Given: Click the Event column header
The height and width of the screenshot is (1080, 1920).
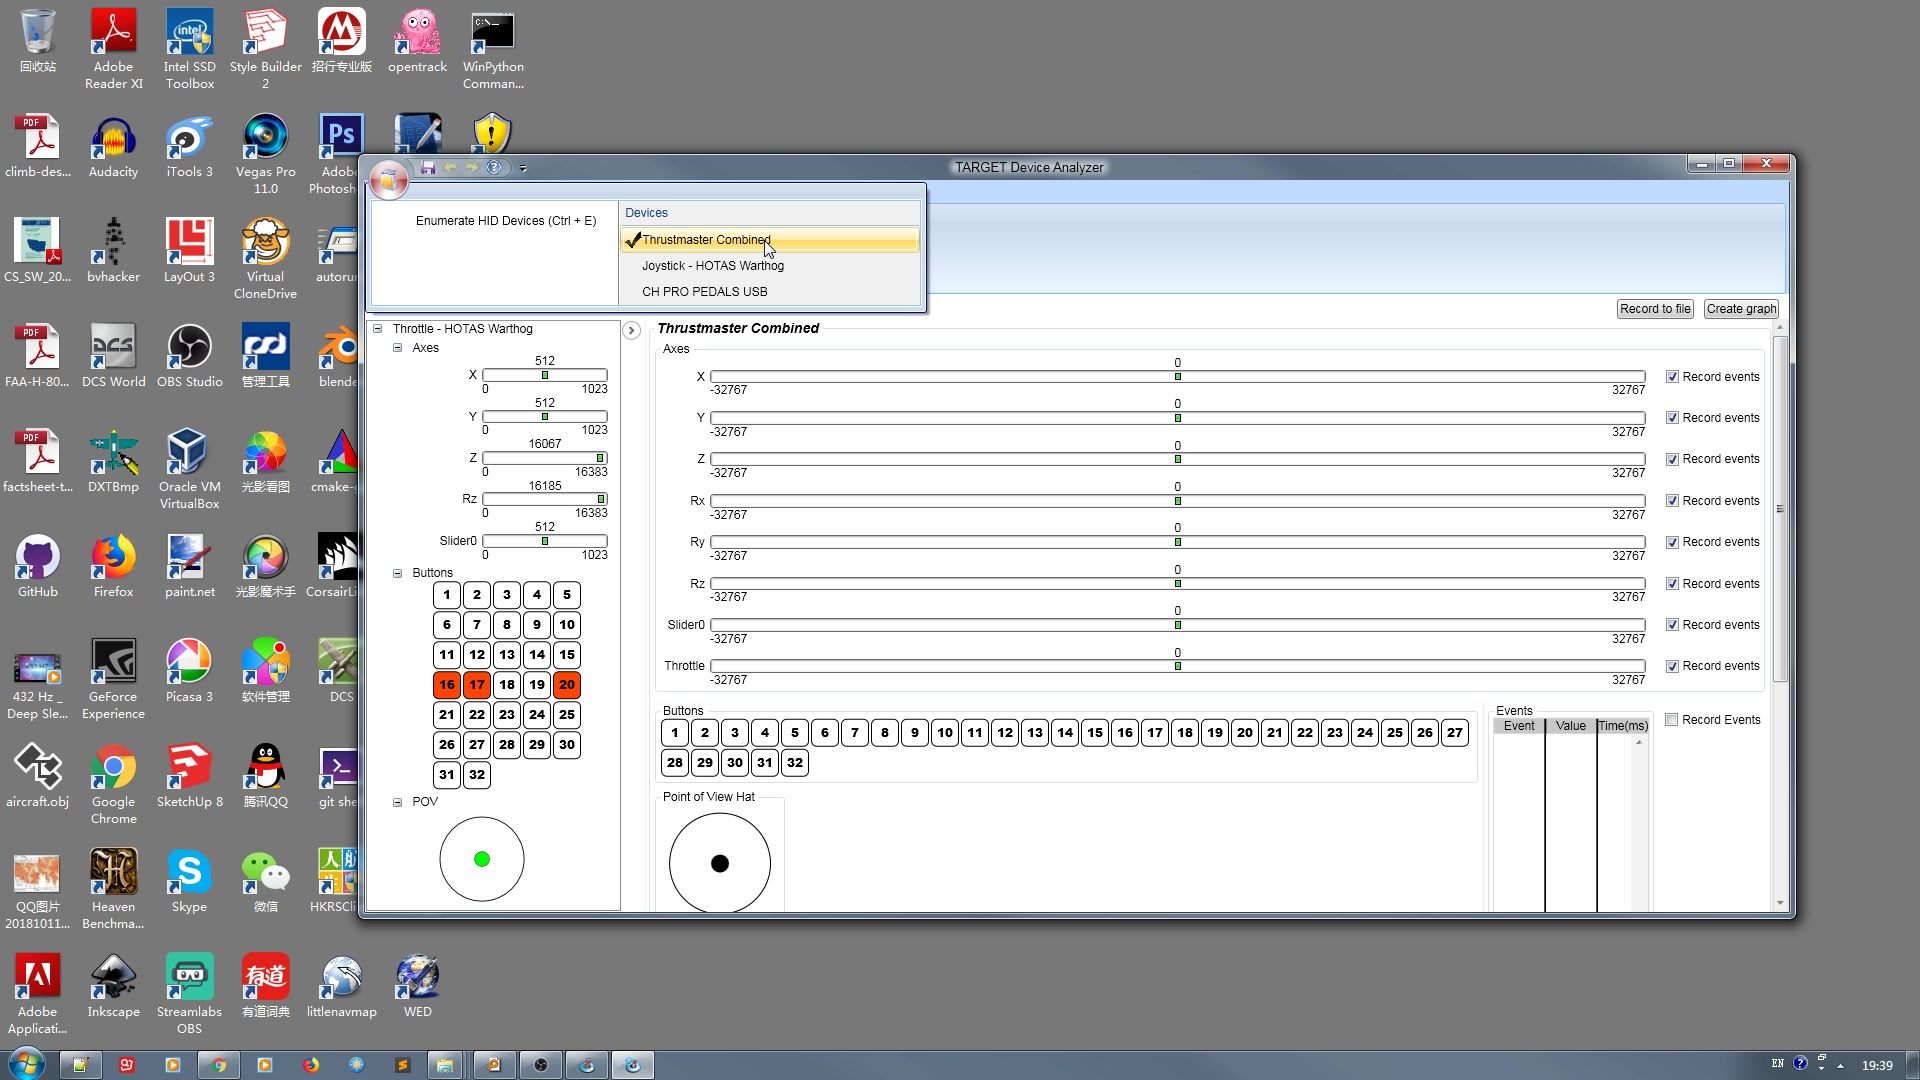Looking at the screenshot, I should (1519, 726).
